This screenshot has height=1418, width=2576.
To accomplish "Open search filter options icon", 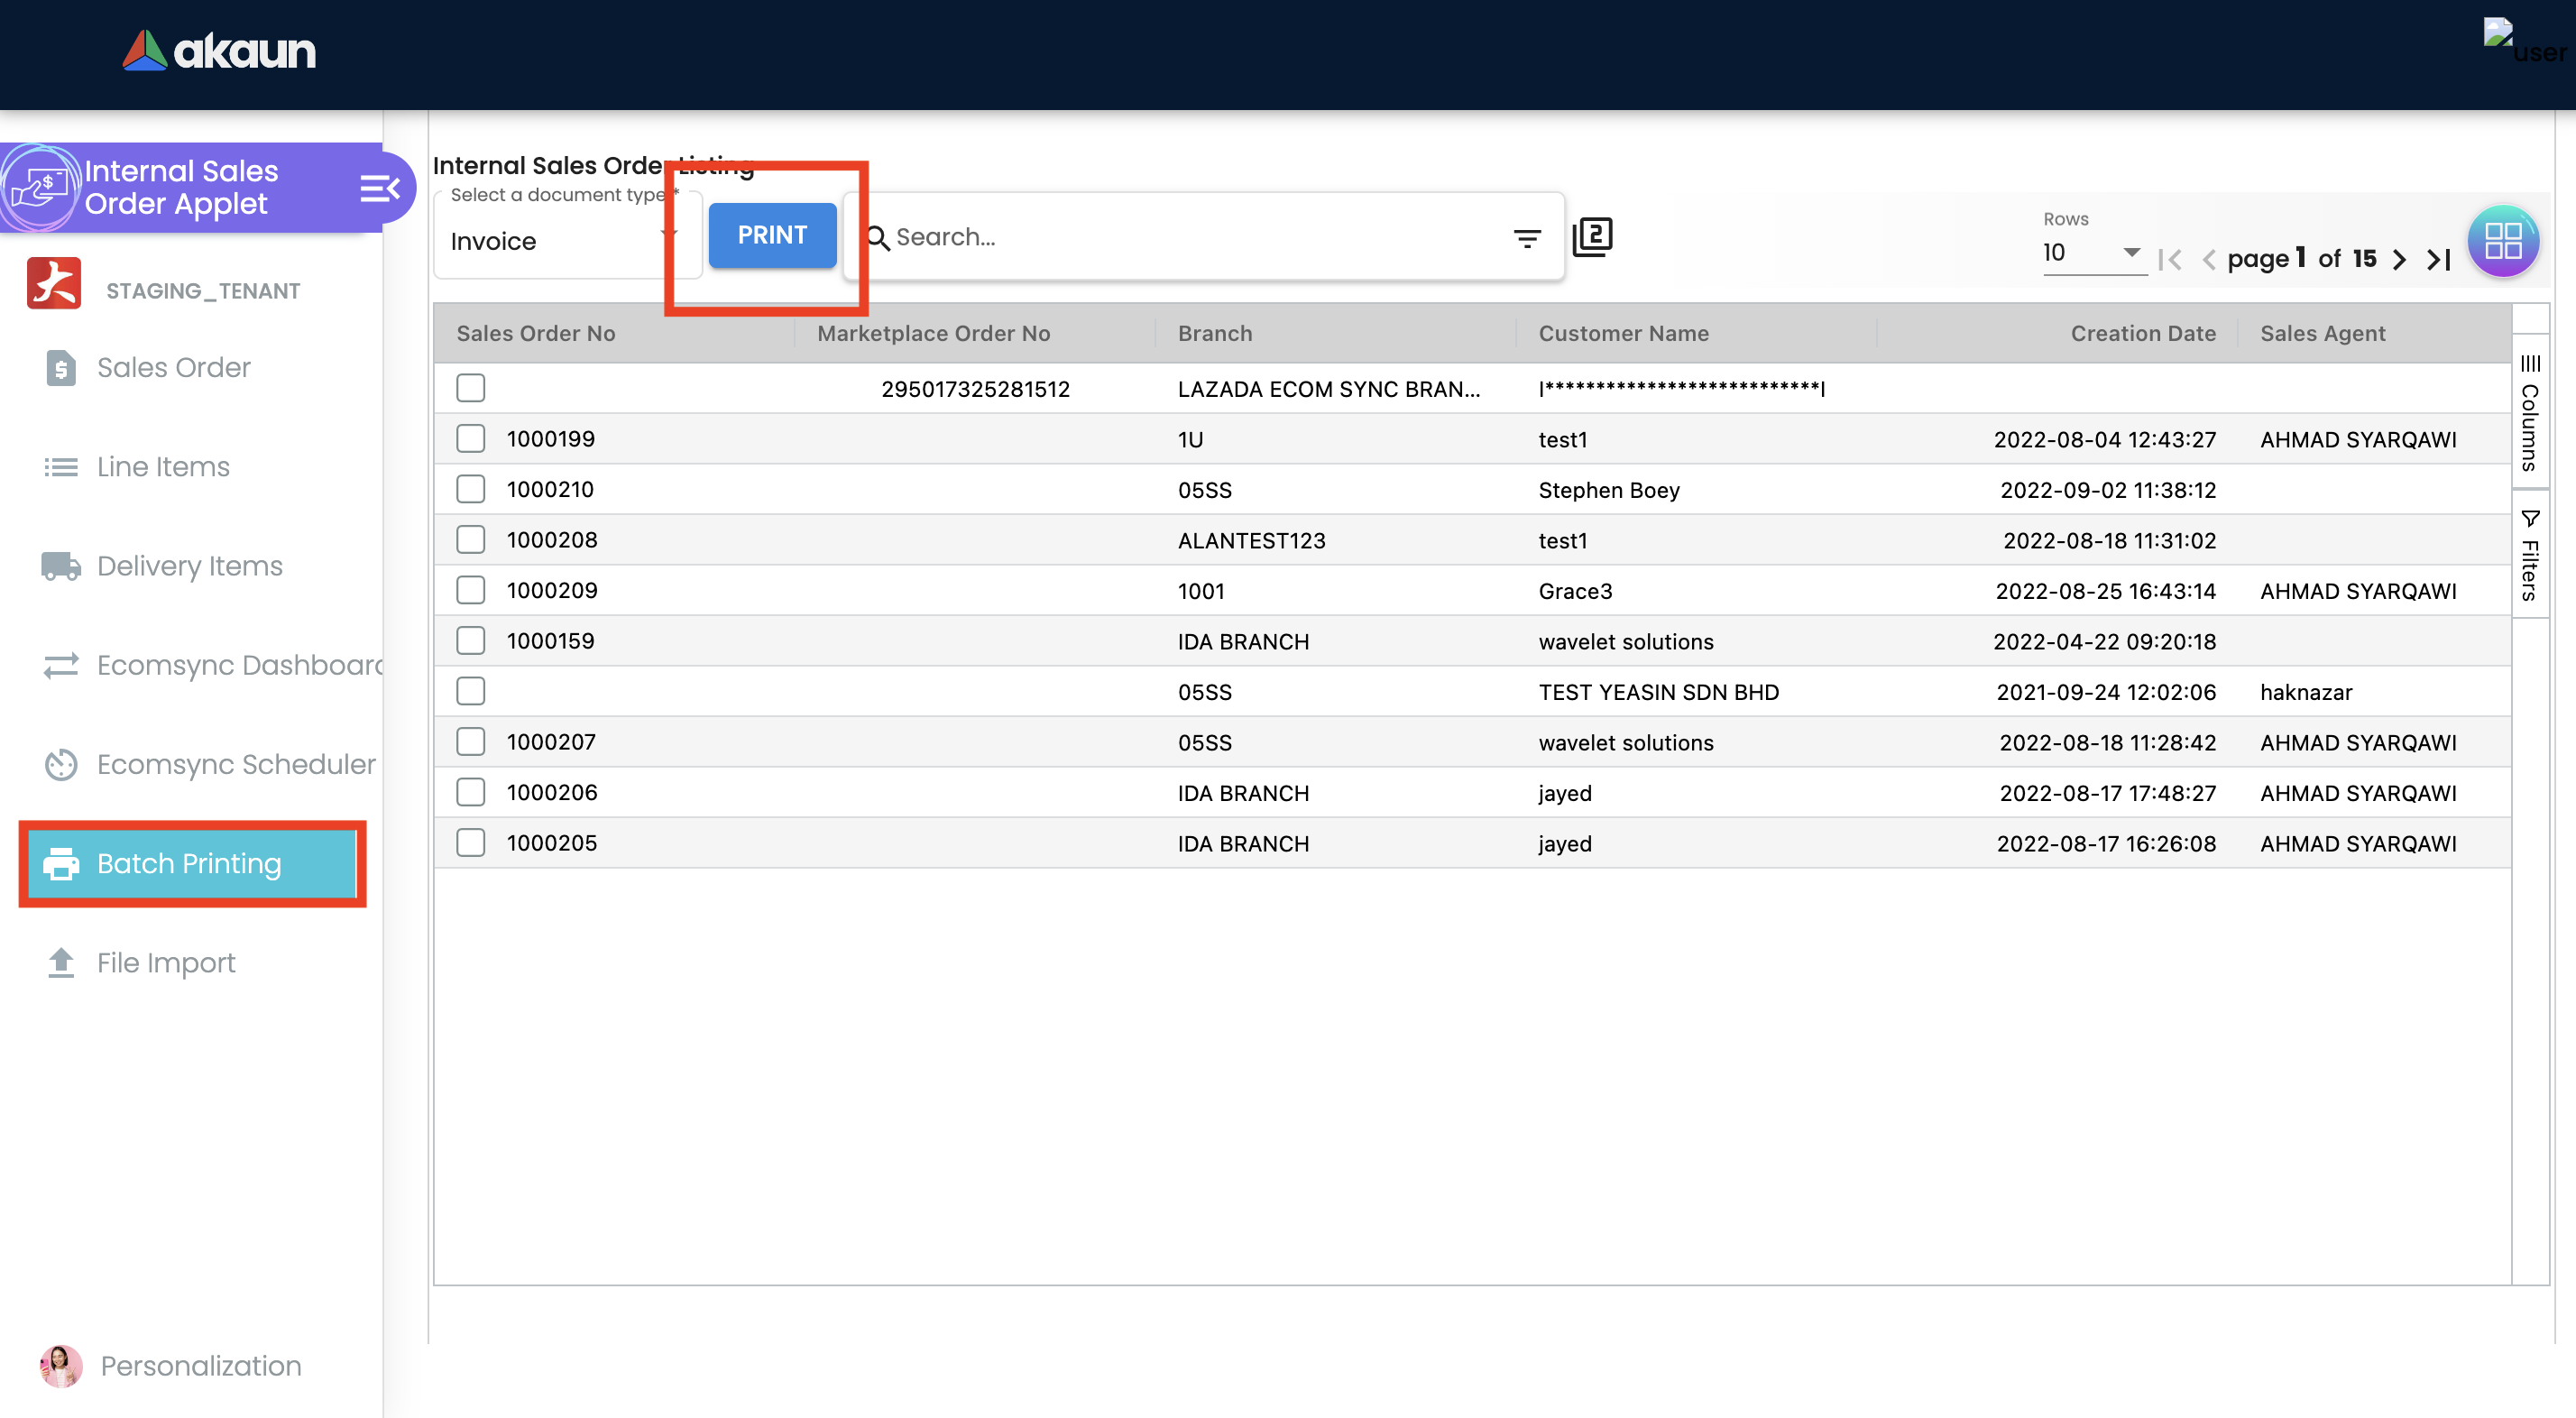I will (1526, 238).
